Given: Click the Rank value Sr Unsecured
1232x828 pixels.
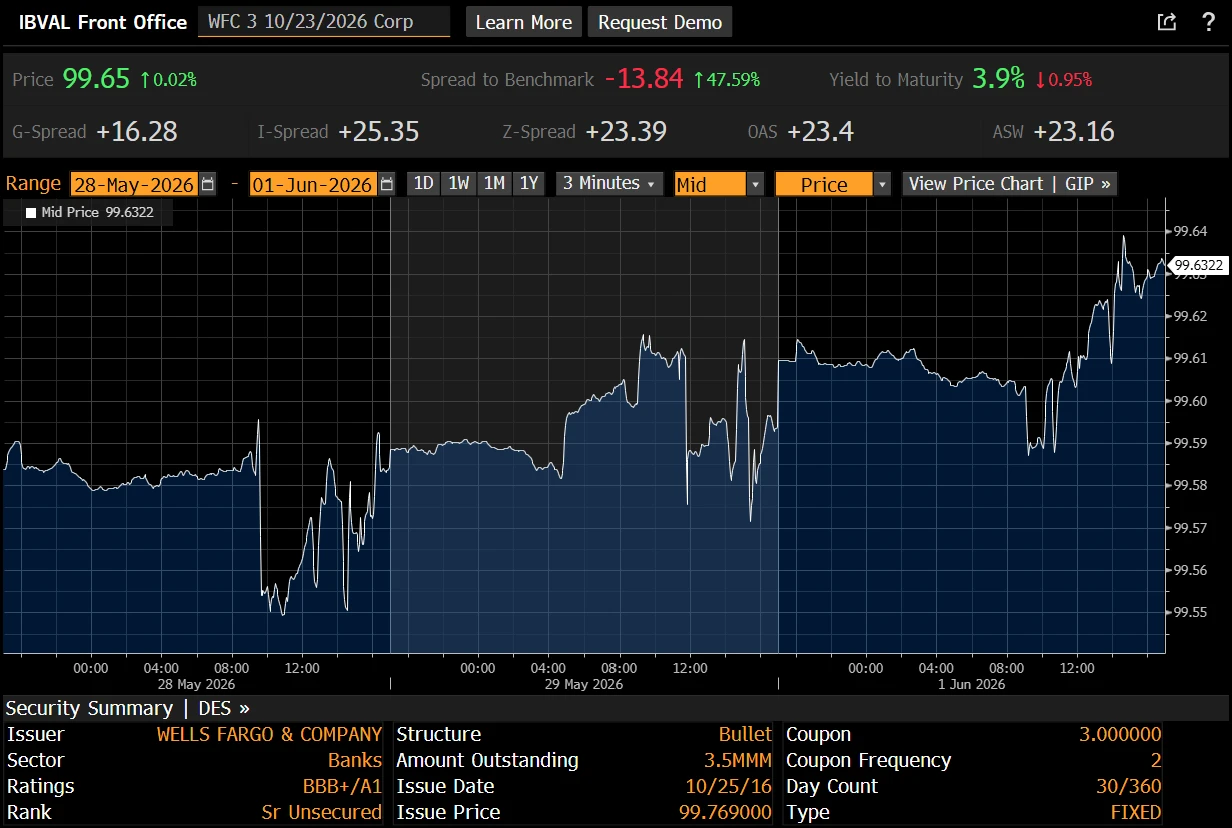Looking at the screenshot, I should coord(322,812).
